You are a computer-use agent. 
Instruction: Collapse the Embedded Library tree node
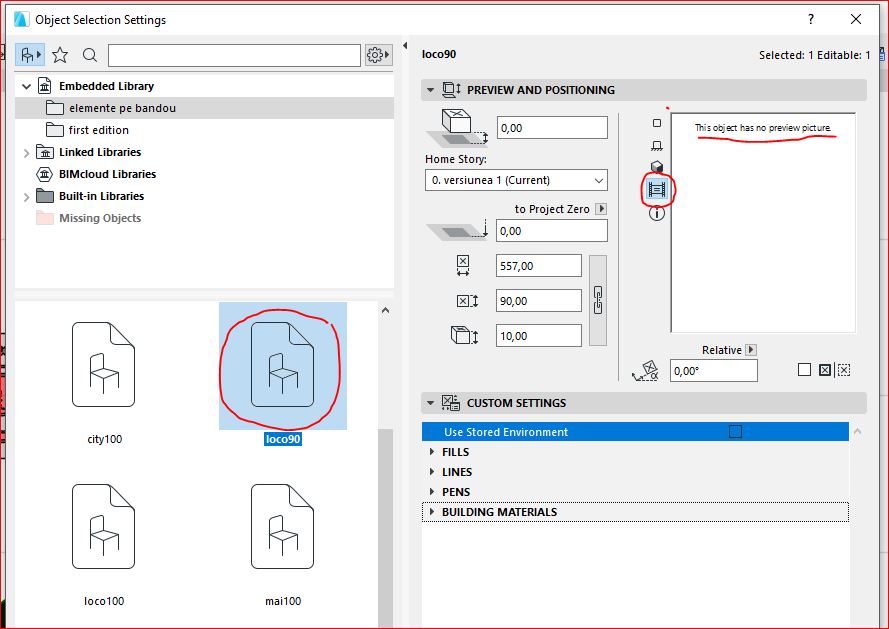point(27,86)
